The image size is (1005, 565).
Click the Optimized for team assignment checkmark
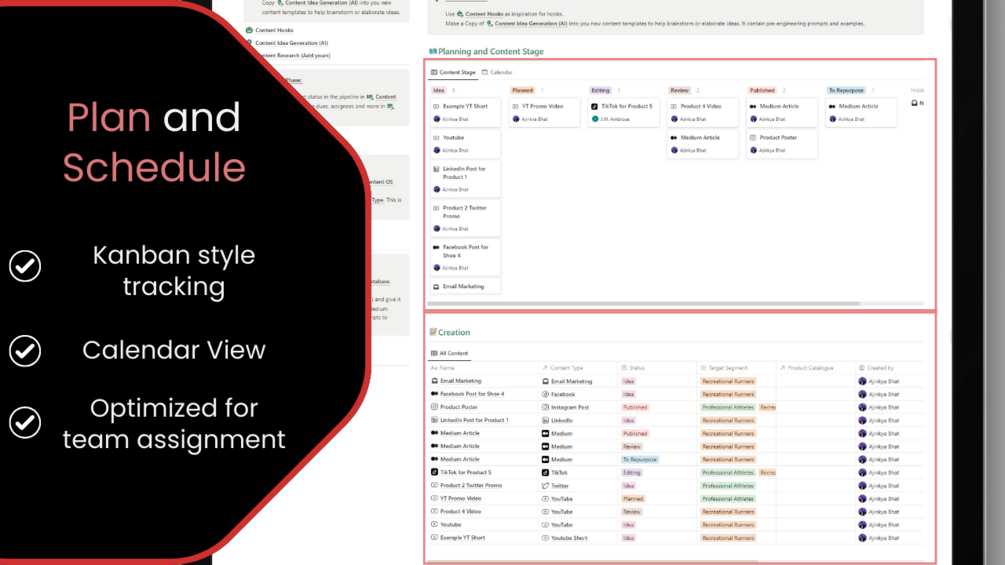(25, 423)
